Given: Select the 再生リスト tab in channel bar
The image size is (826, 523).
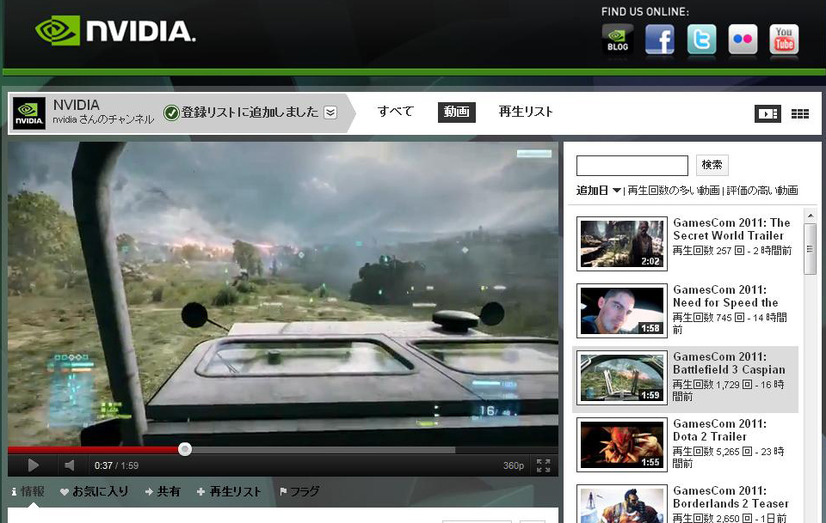Looking at the screenshot, I should coord(525,112).
